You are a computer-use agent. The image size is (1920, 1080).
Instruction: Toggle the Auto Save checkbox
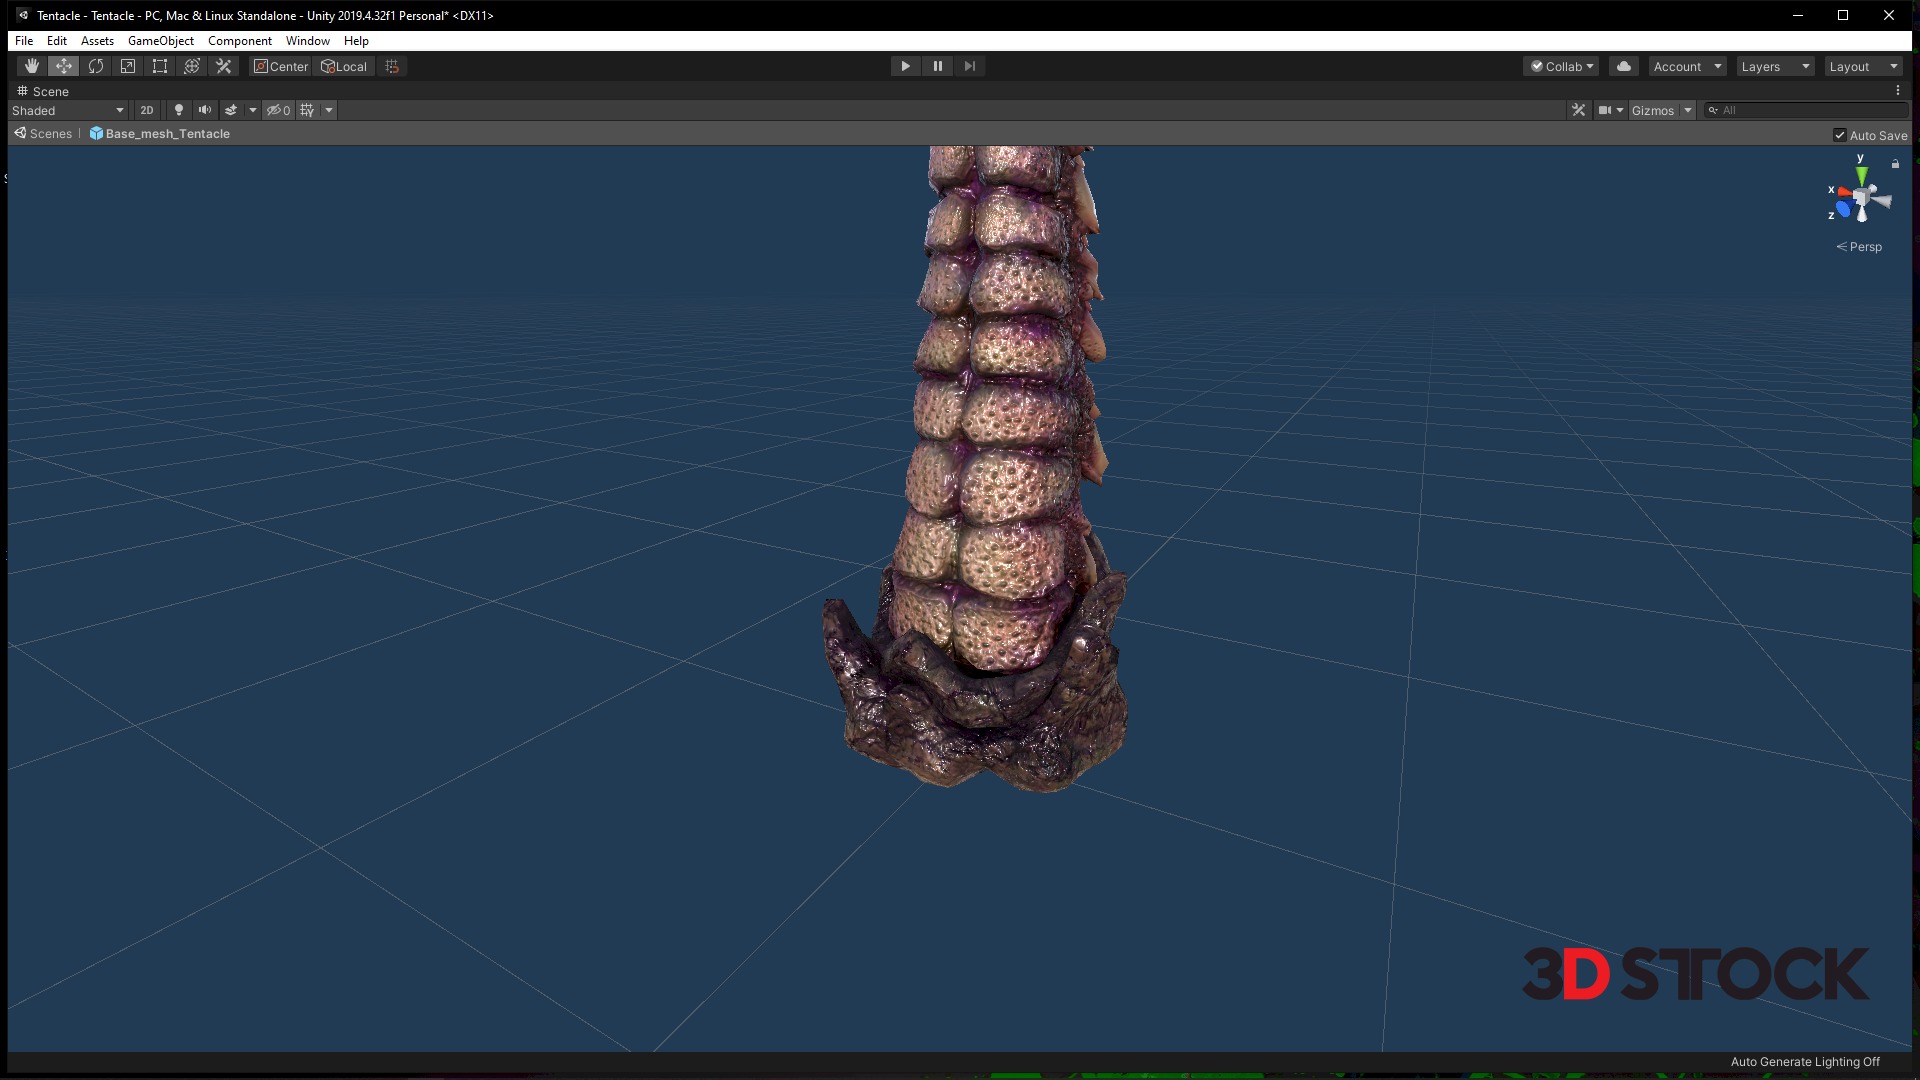[x=1839, y=135]
